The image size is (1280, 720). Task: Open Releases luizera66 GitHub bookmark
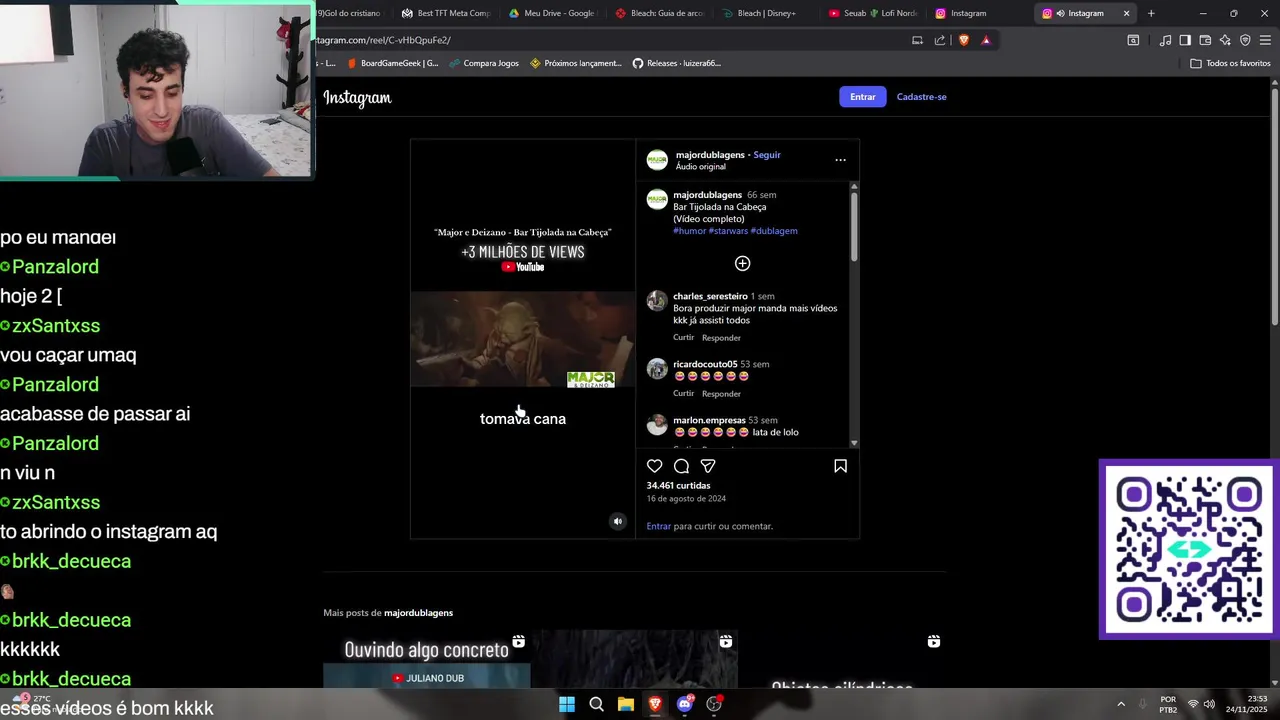click(676, 63)
